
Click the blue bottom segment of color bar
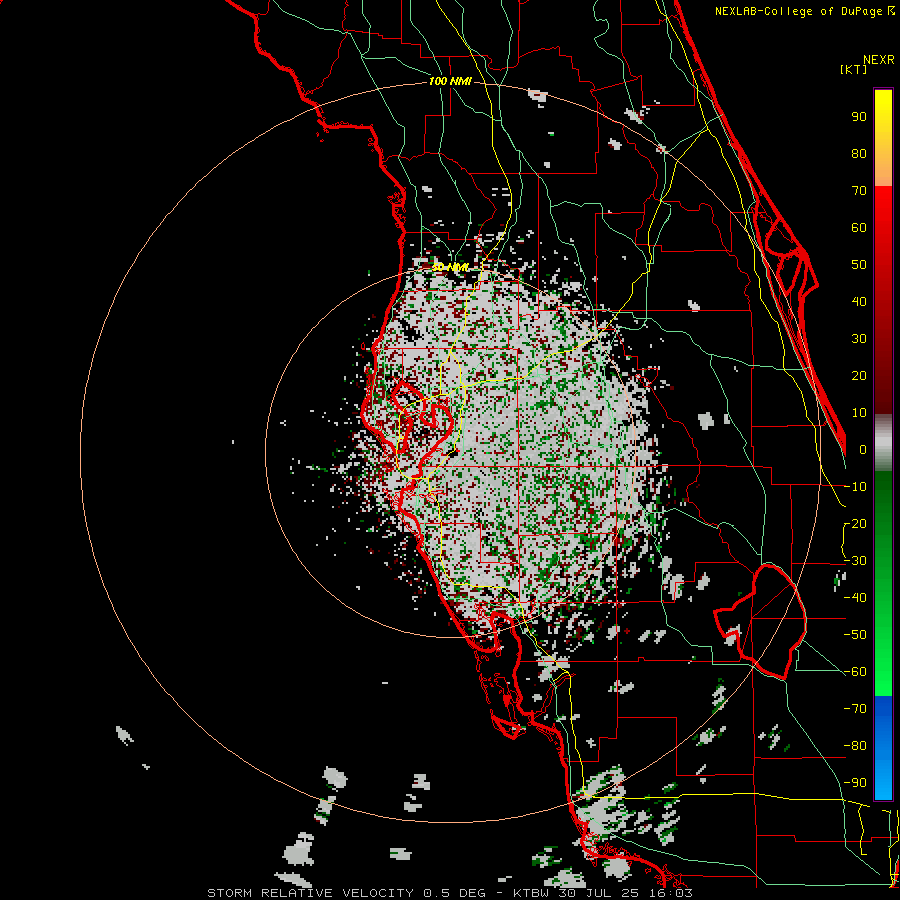(883, 748)
